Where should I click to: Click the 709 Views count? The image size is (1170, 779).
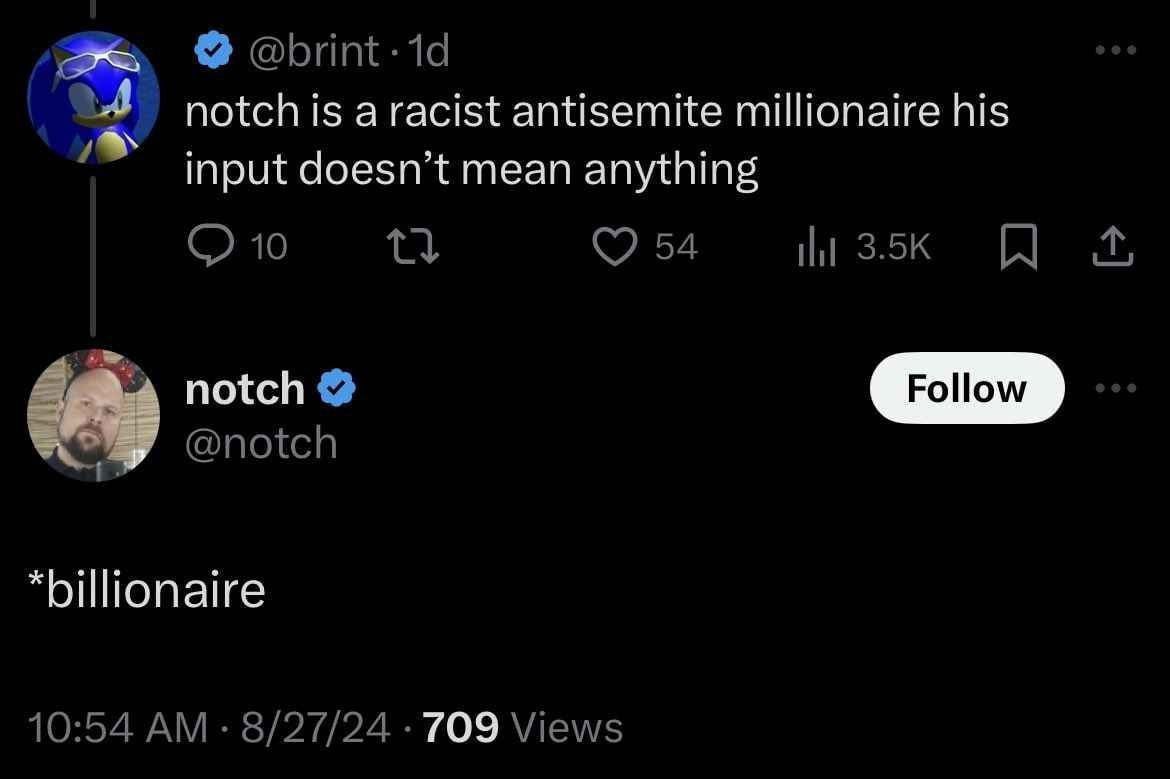coord(522,728)
